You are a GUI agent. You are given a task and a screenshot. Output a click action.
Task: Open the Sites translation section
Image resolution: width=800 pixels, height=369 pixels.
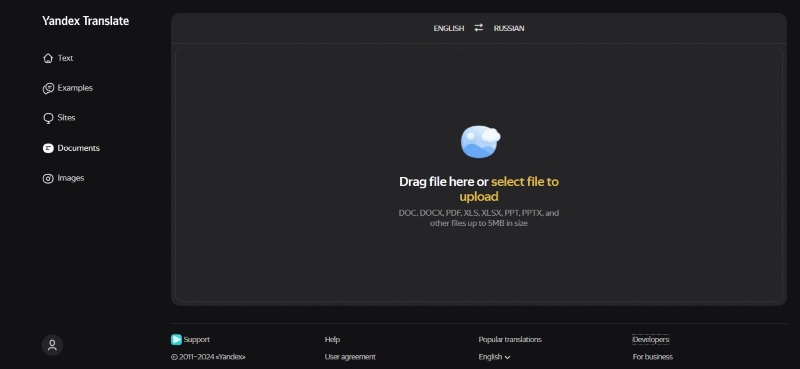[66, 118]
